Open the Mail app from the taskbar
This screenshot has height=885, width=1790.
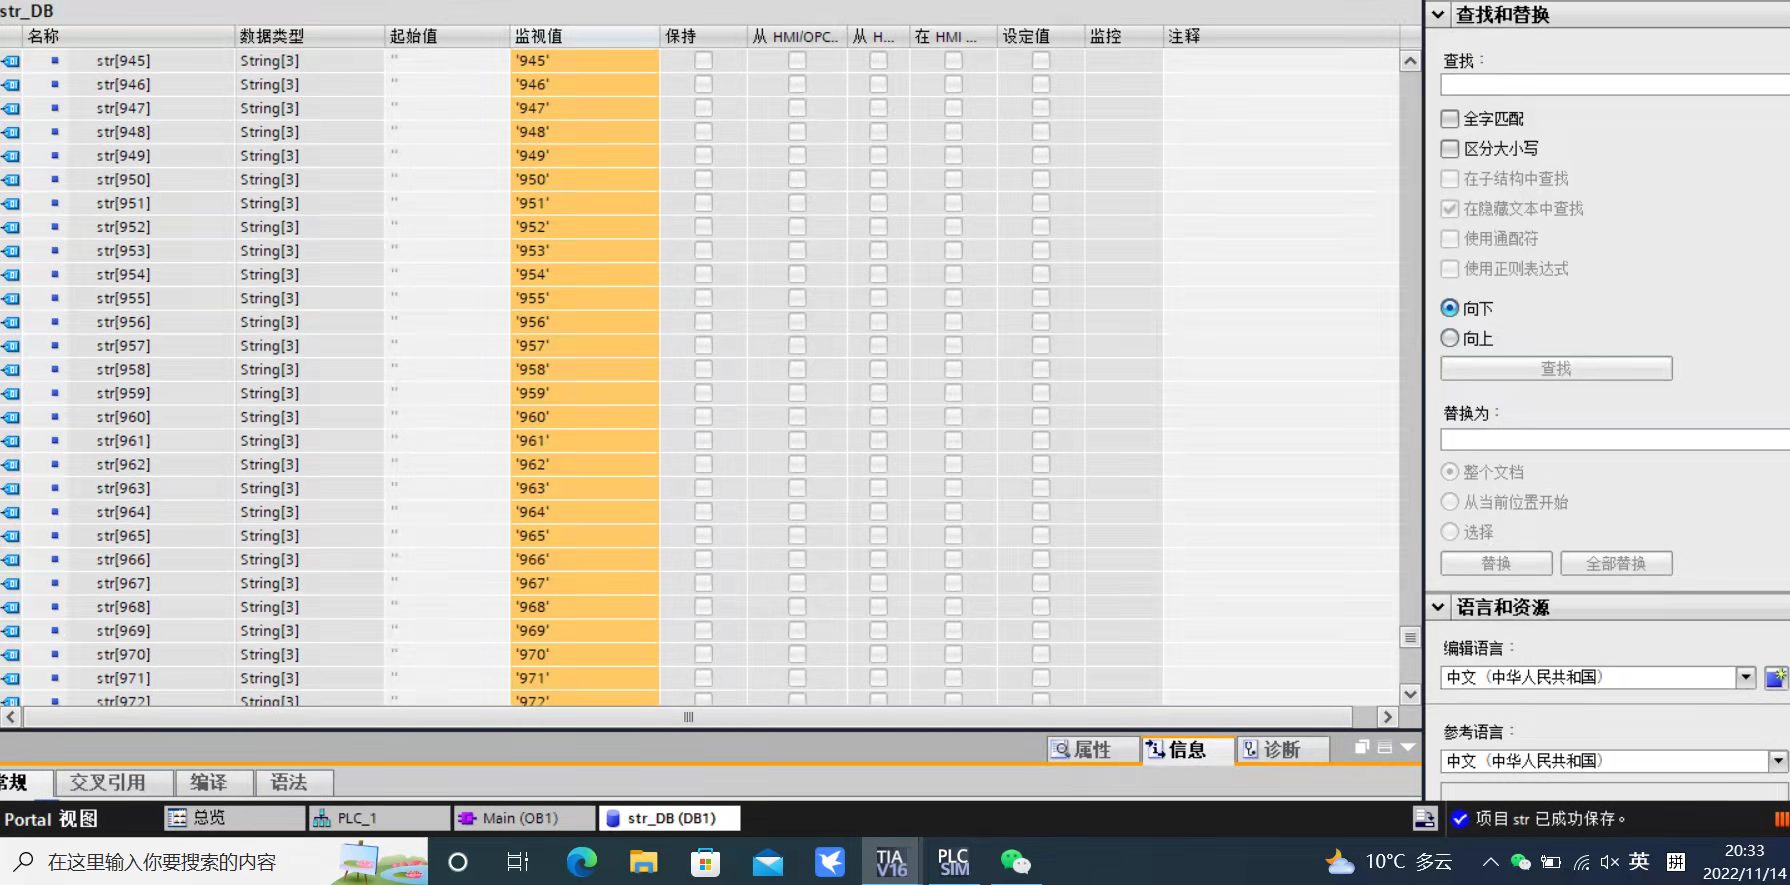pyautogui.click(x=768, y=862)
